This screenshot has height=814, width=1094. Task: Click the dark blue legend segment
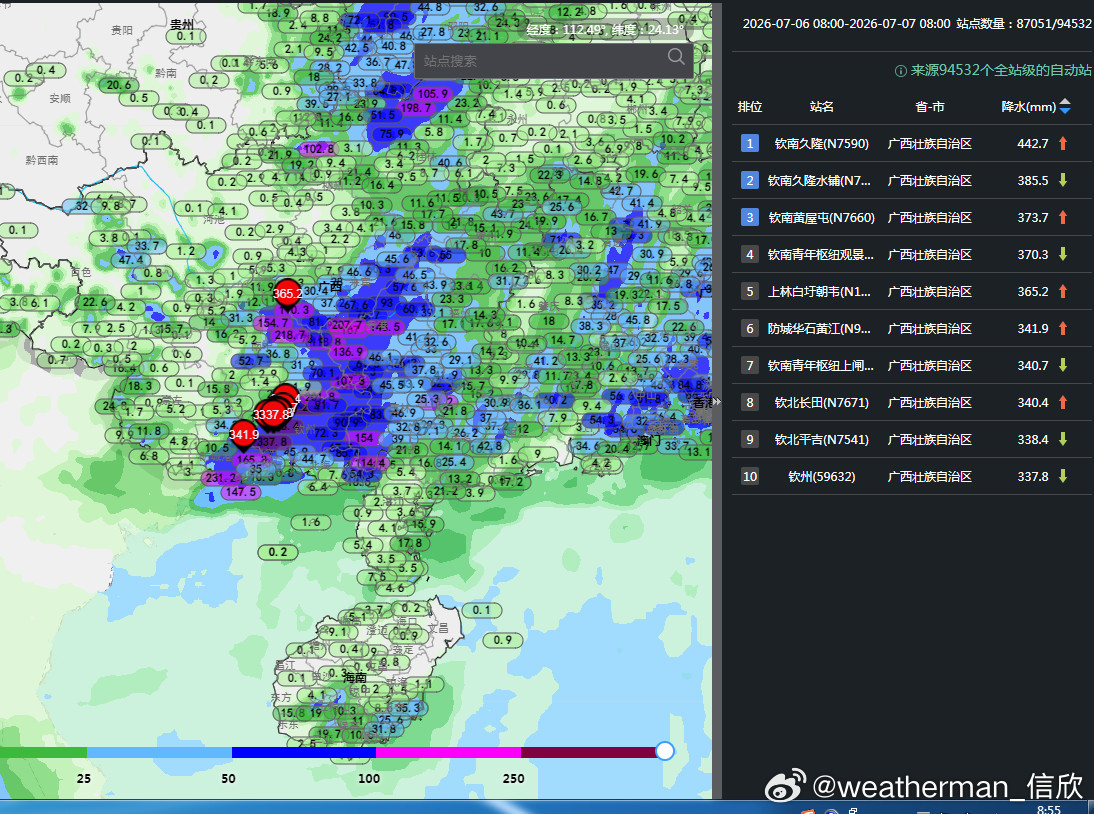[x=304, y=752]
